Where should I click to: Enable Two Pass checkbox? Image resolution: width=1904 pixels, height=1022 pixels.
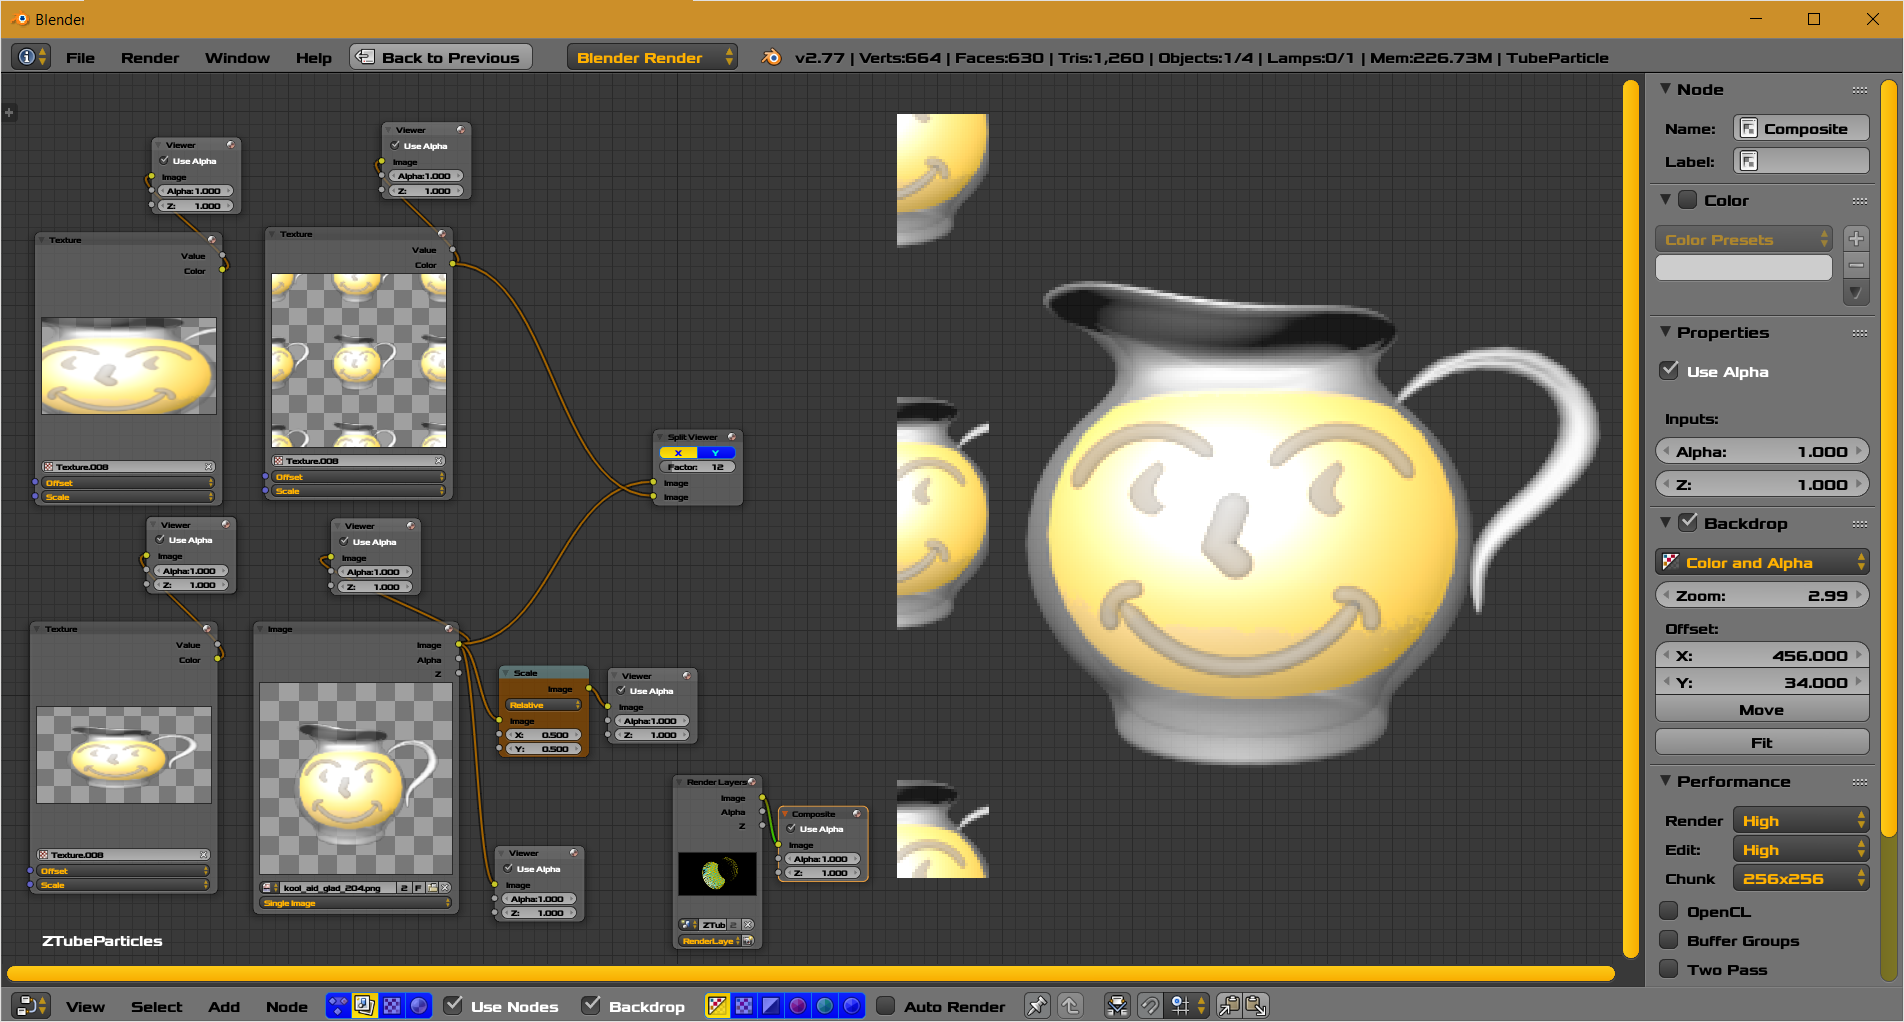[1669, 968]
